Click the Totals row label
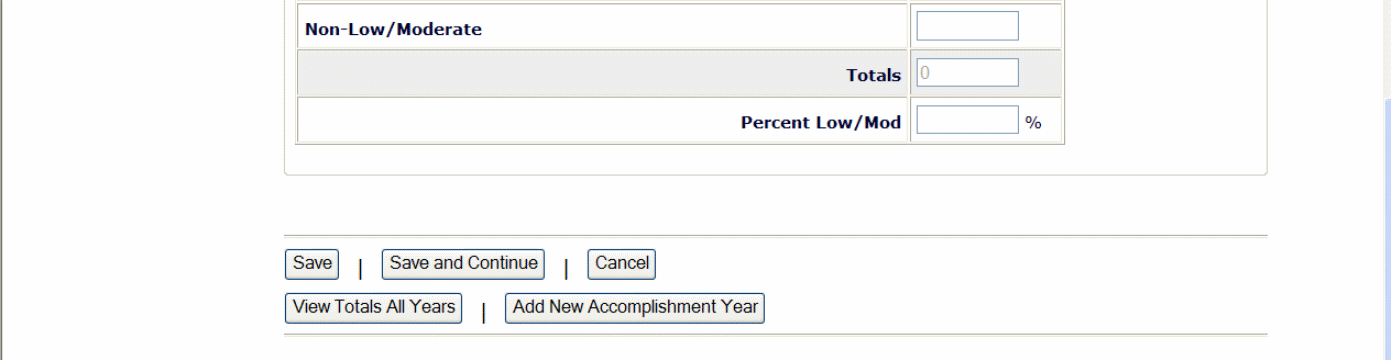The image size is (1391, 360). pos(873,75)
